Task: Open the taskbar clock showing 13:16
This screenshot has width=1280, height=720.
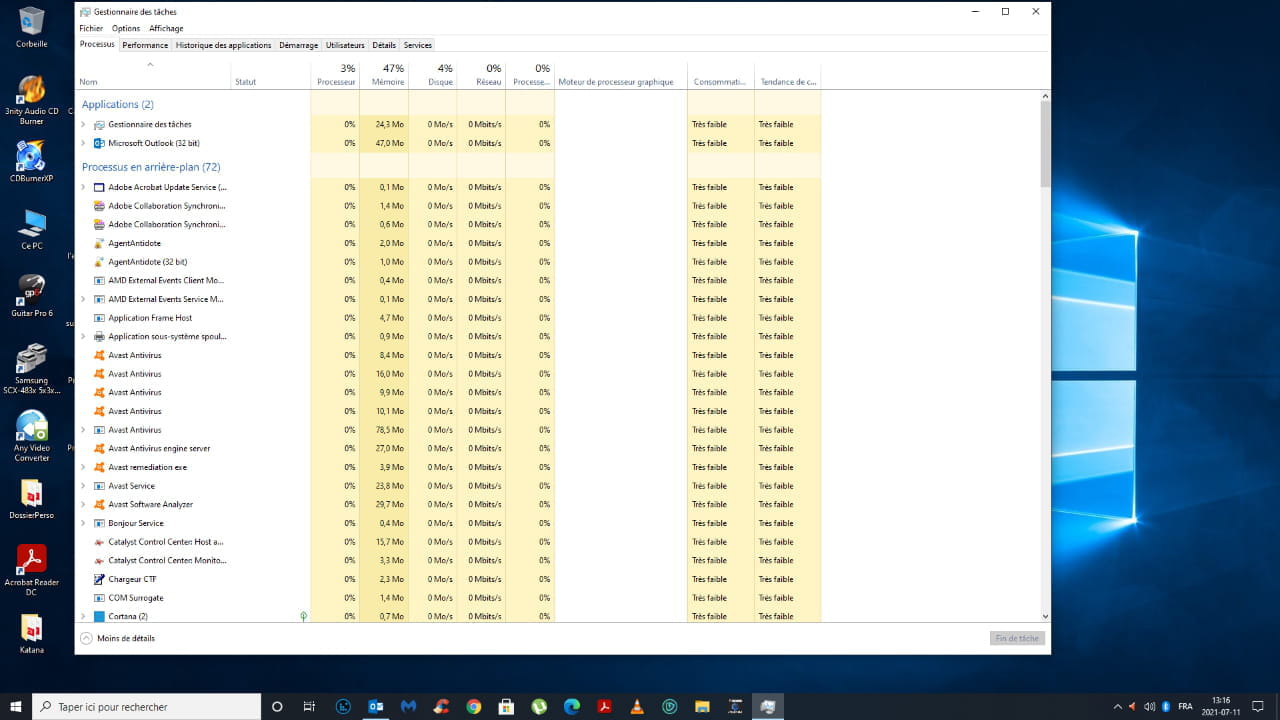Action: (1221, 706)
